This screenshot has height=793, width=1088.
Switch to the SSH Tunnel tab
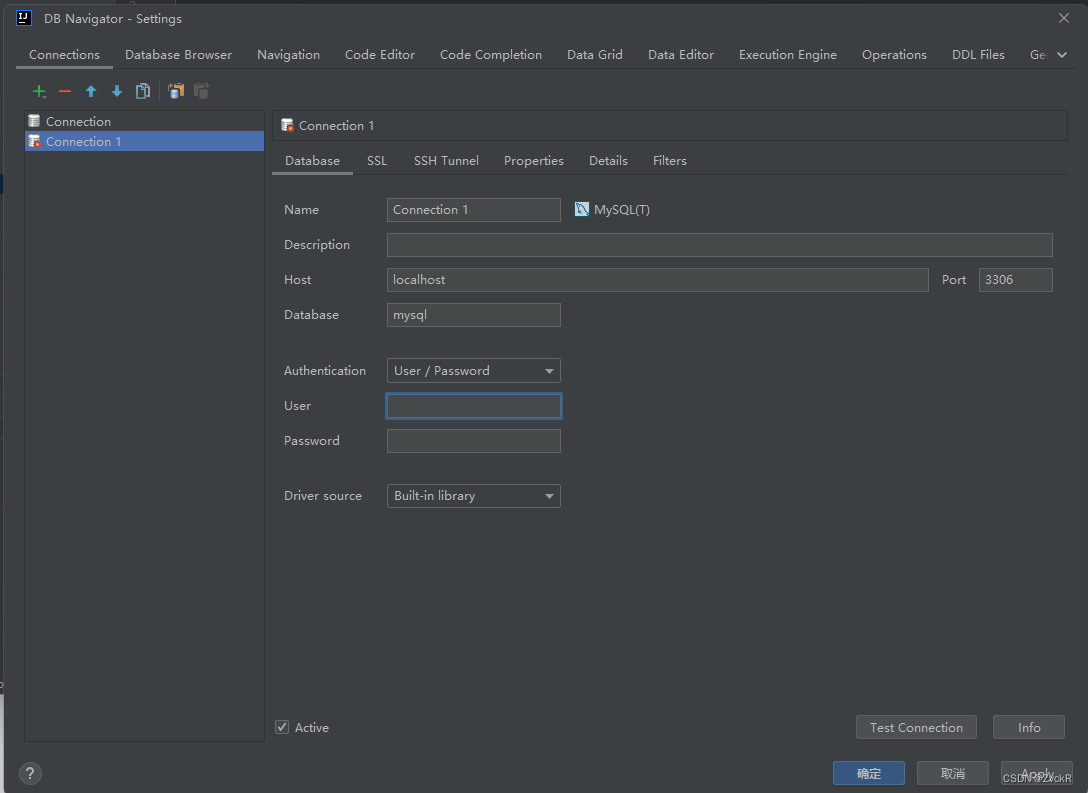click(x=446, y=160)
